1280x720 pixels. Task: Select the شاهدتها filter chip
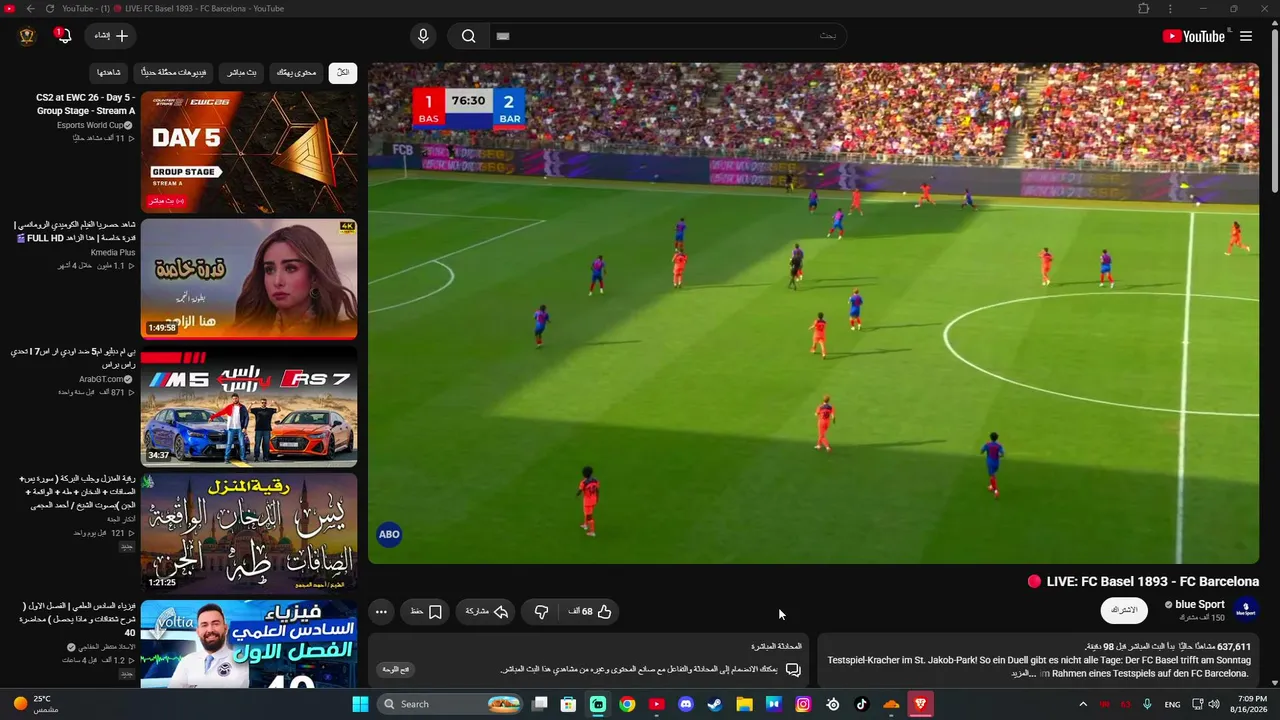[108, 73]
